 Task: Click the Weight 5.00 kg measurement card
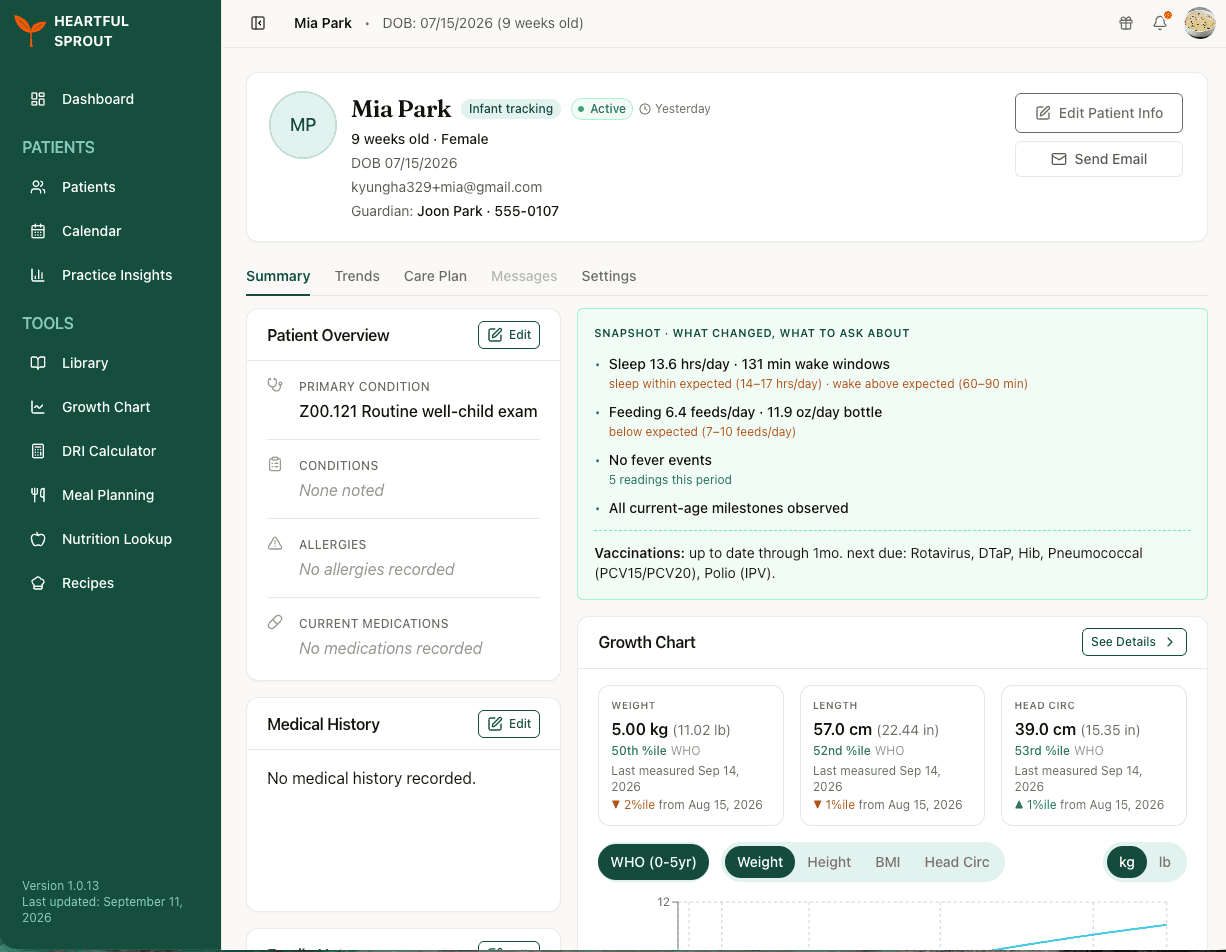(691, 755)
